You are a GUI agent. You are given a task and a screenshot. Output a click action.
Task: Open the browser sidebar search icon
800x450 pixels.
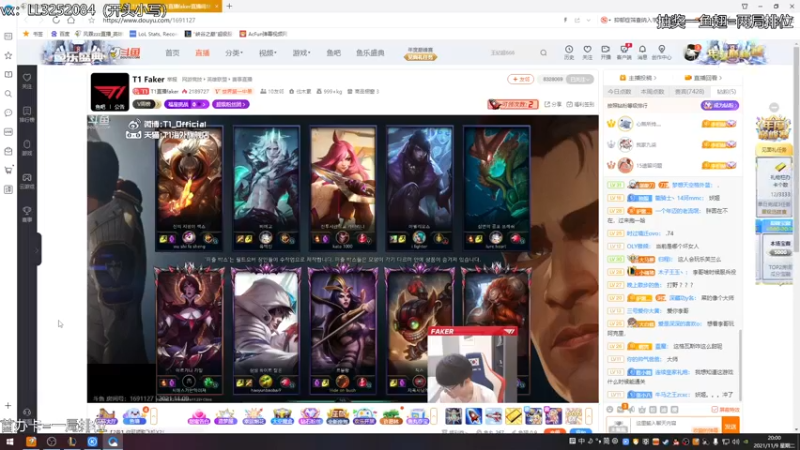point(8,94)
